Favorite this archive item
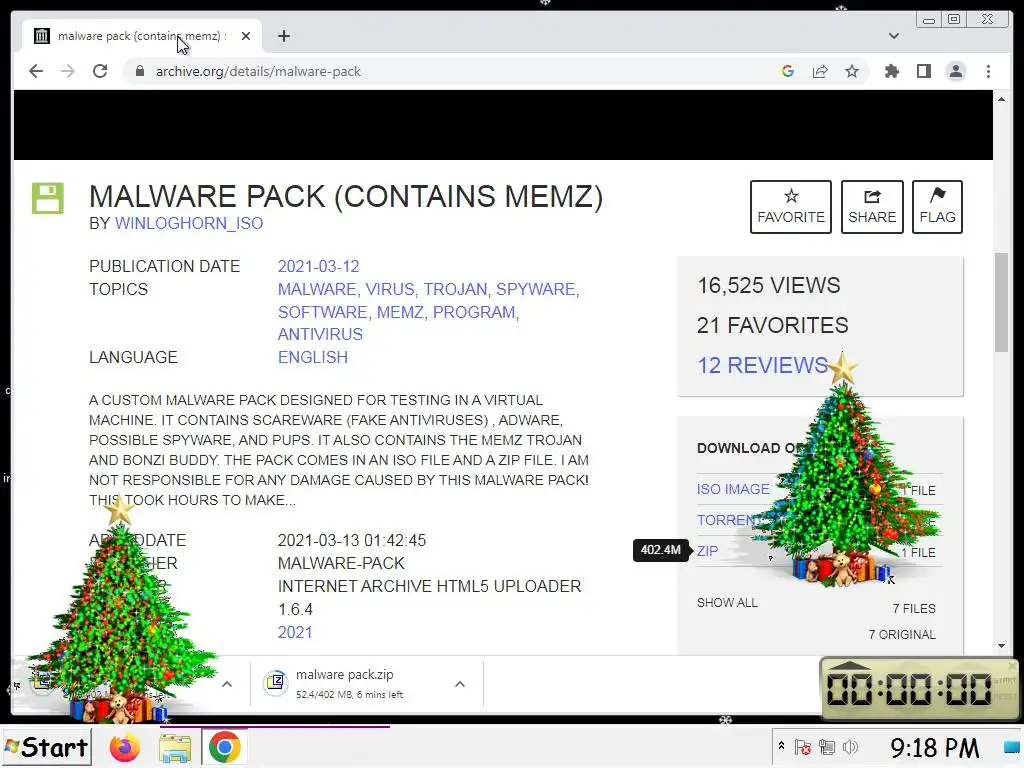The width and height of the screenshot is (1024, 768). pyautogui.click(x=790, y=207)
